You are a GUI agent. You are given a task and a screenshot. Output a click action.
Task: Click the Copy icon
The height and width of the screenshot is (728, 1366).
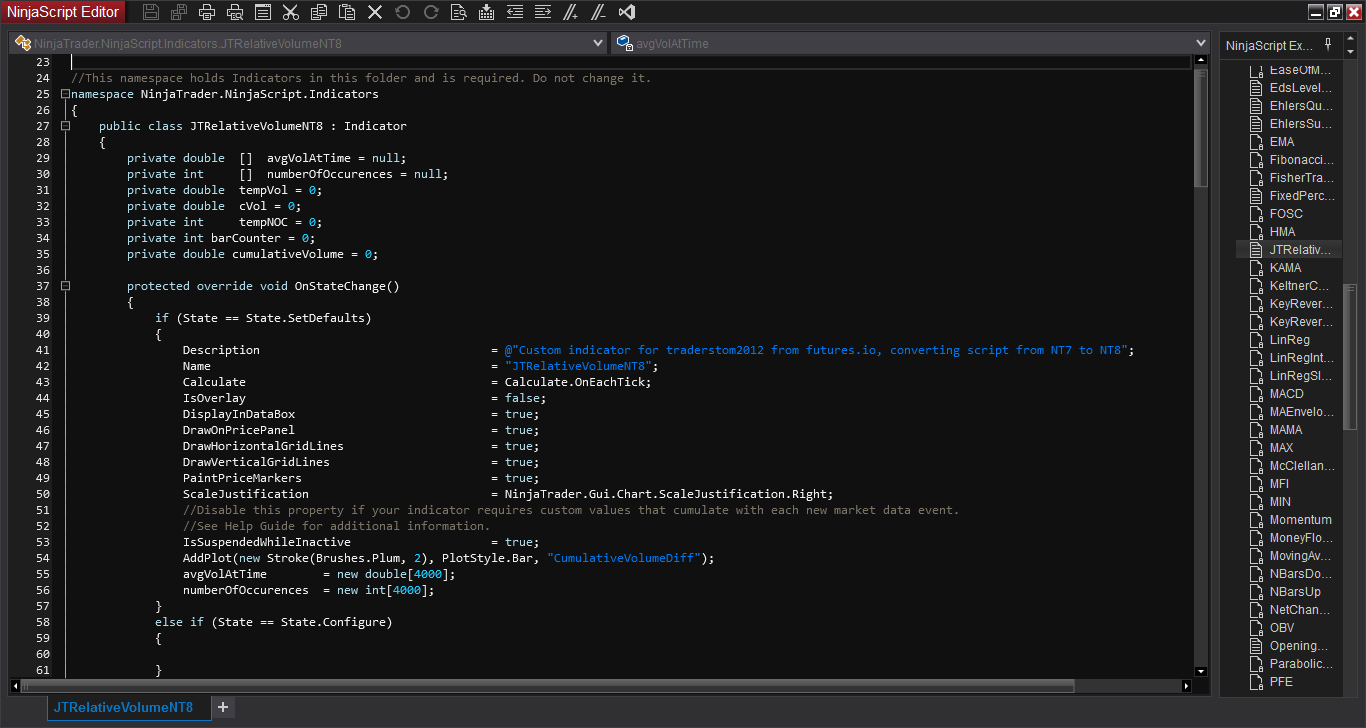point(319,12)
